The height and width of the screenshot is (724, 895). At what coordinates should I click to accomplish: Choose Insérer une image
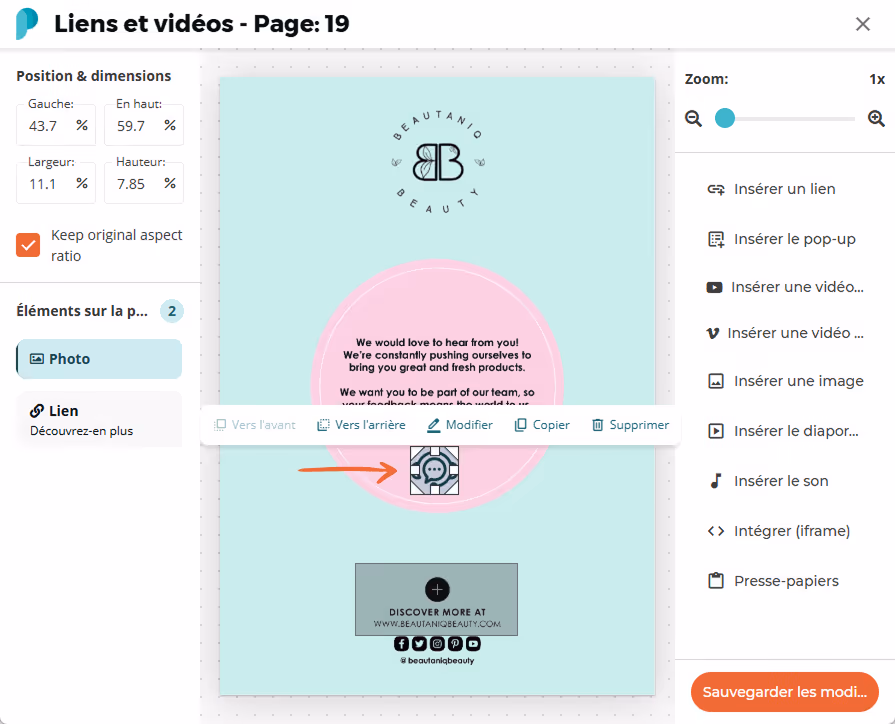[x=785, y=381]
